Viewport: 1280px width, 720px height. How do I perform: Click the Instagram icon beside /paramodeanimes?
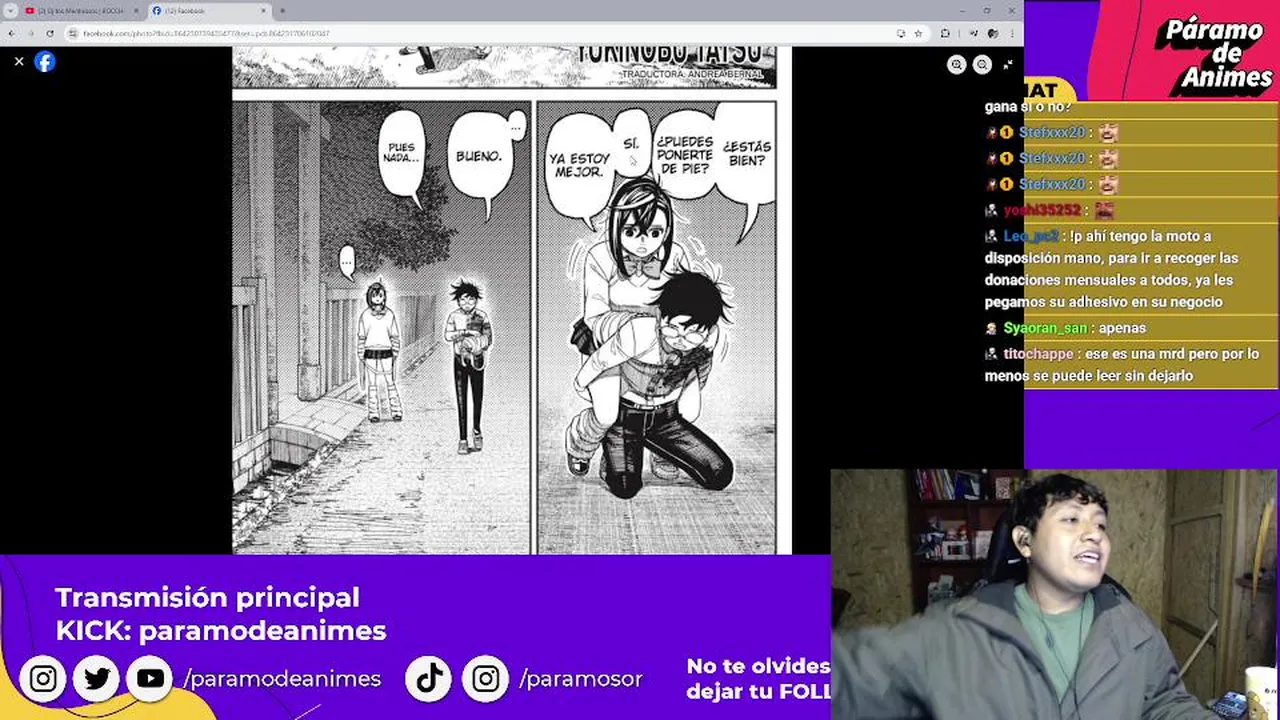[43, 679]
